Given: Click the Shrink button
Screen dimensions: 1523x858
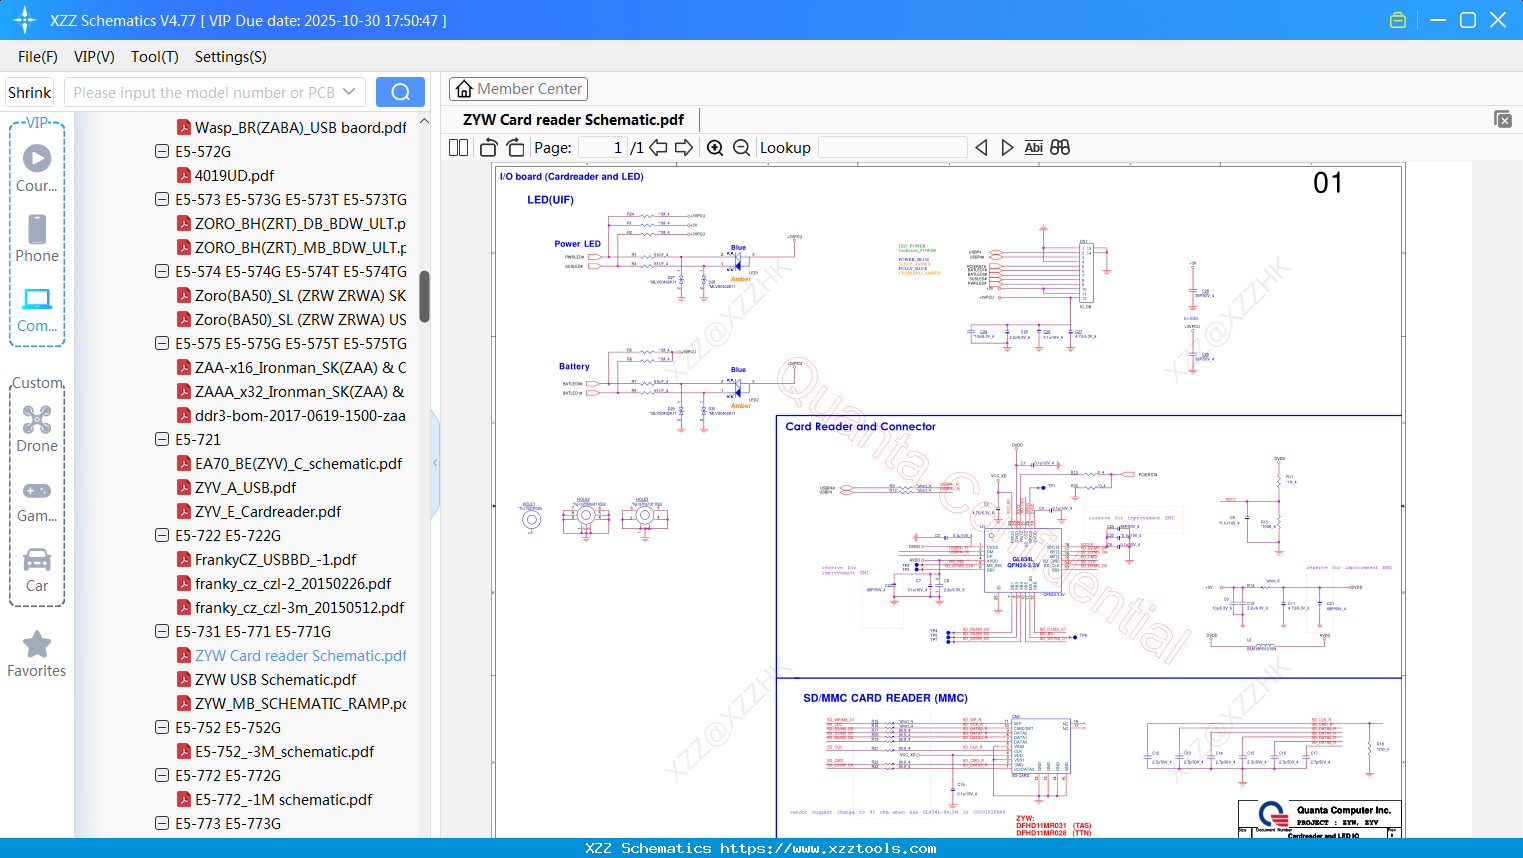Looking at the screenshot, I should click(30, 92).
